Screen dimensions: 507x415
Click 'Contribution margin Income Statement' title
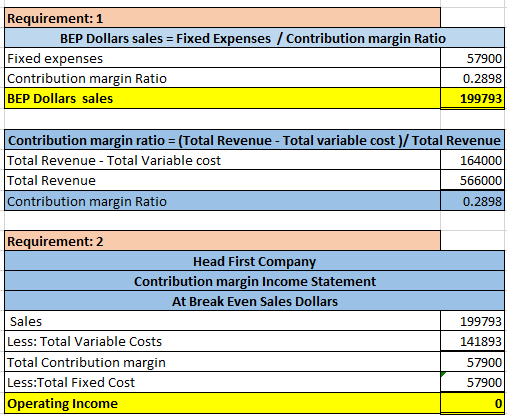(255, 281)
